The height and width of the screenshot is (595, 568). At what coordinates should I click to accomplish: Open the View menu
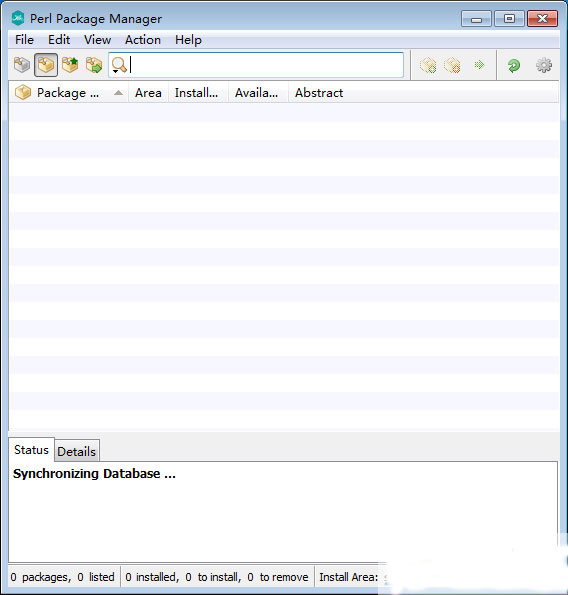98,40
